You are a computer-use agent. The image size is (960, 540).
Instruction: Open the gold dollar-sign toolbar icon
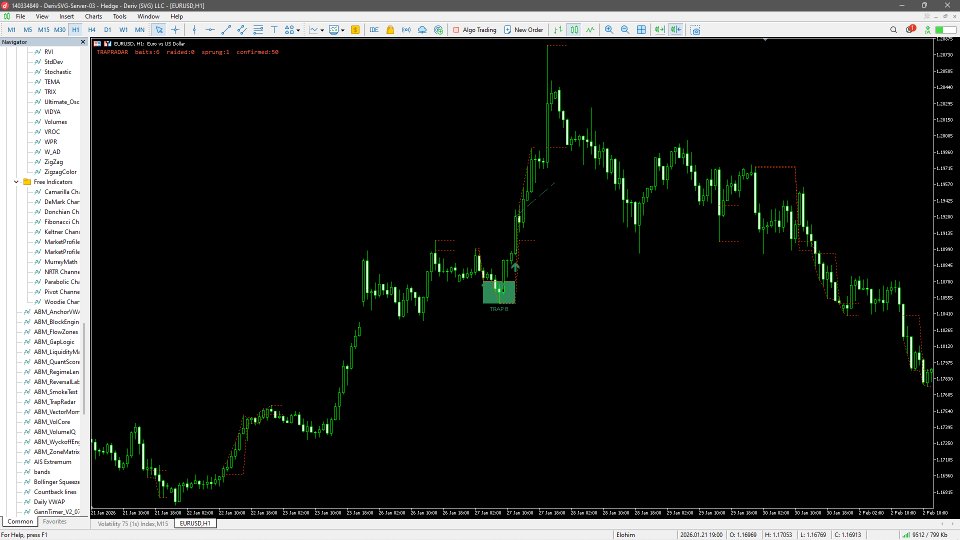pyautogui.click(x=355, y=29)
